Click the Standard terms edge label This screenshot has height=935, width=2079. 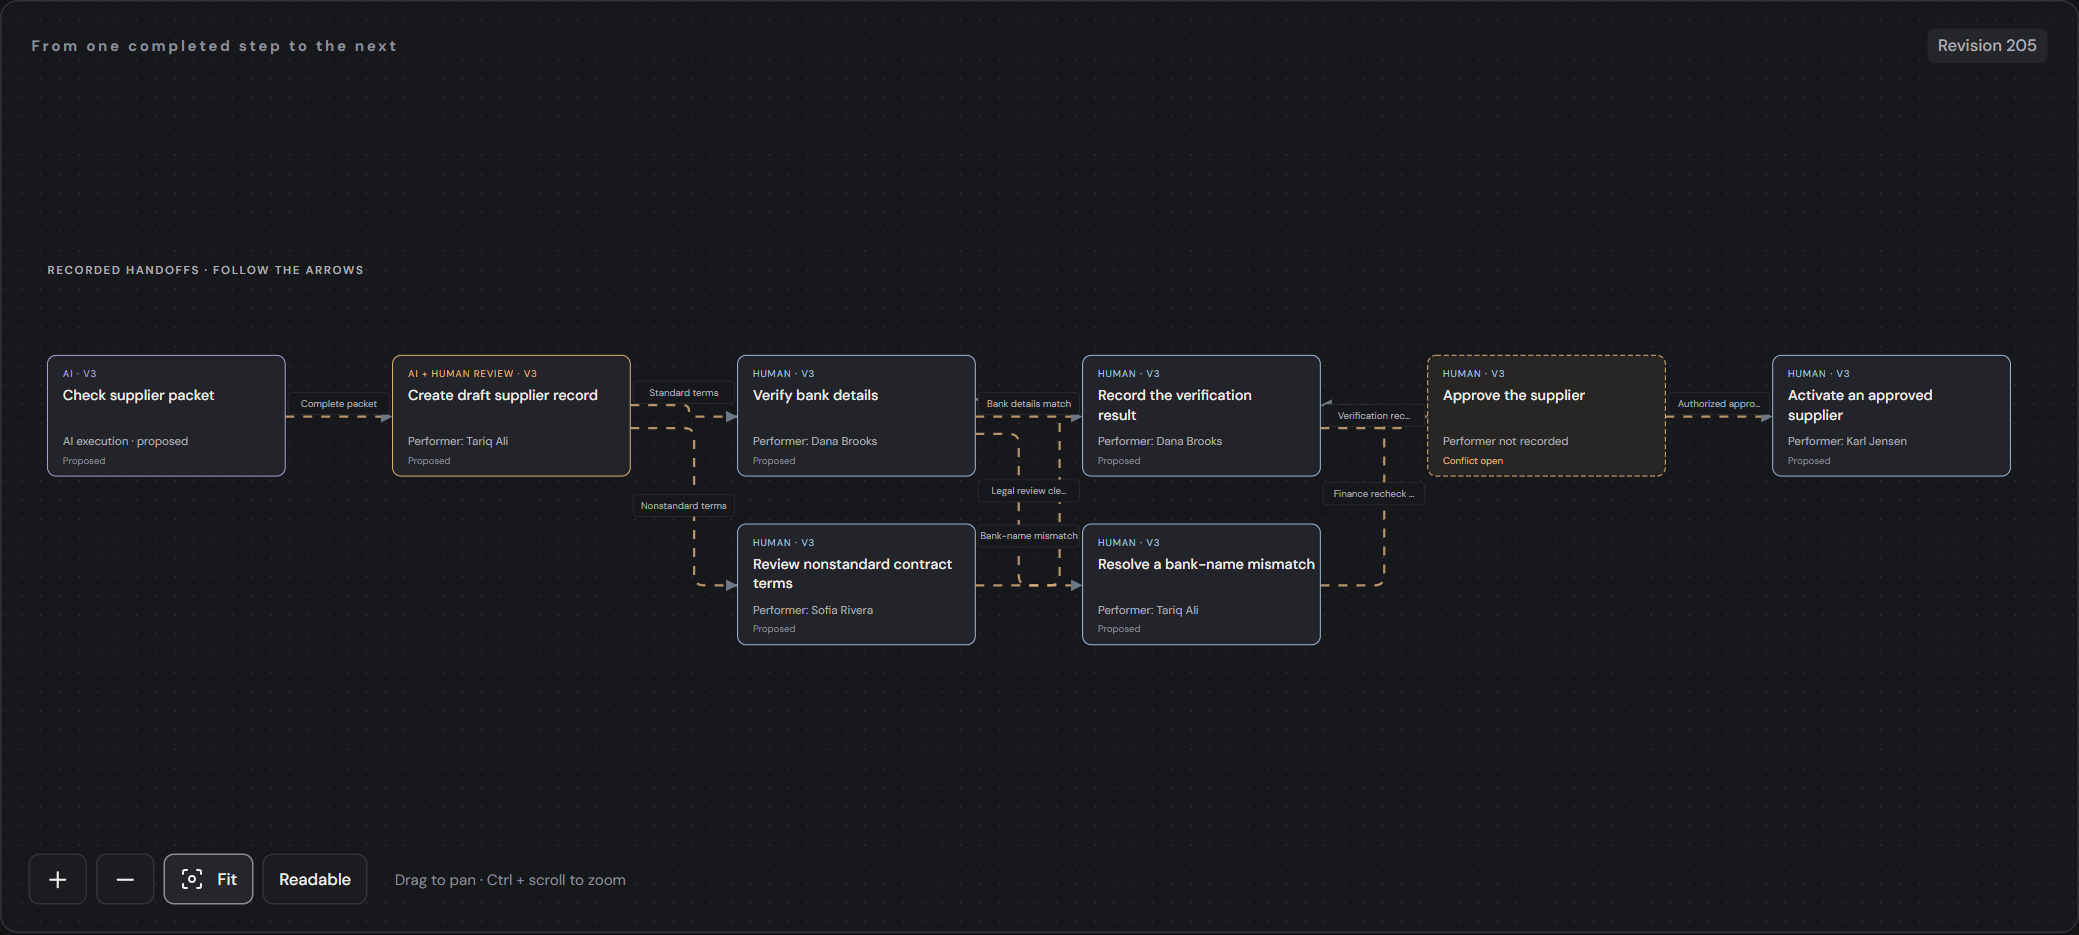(684, 393)
